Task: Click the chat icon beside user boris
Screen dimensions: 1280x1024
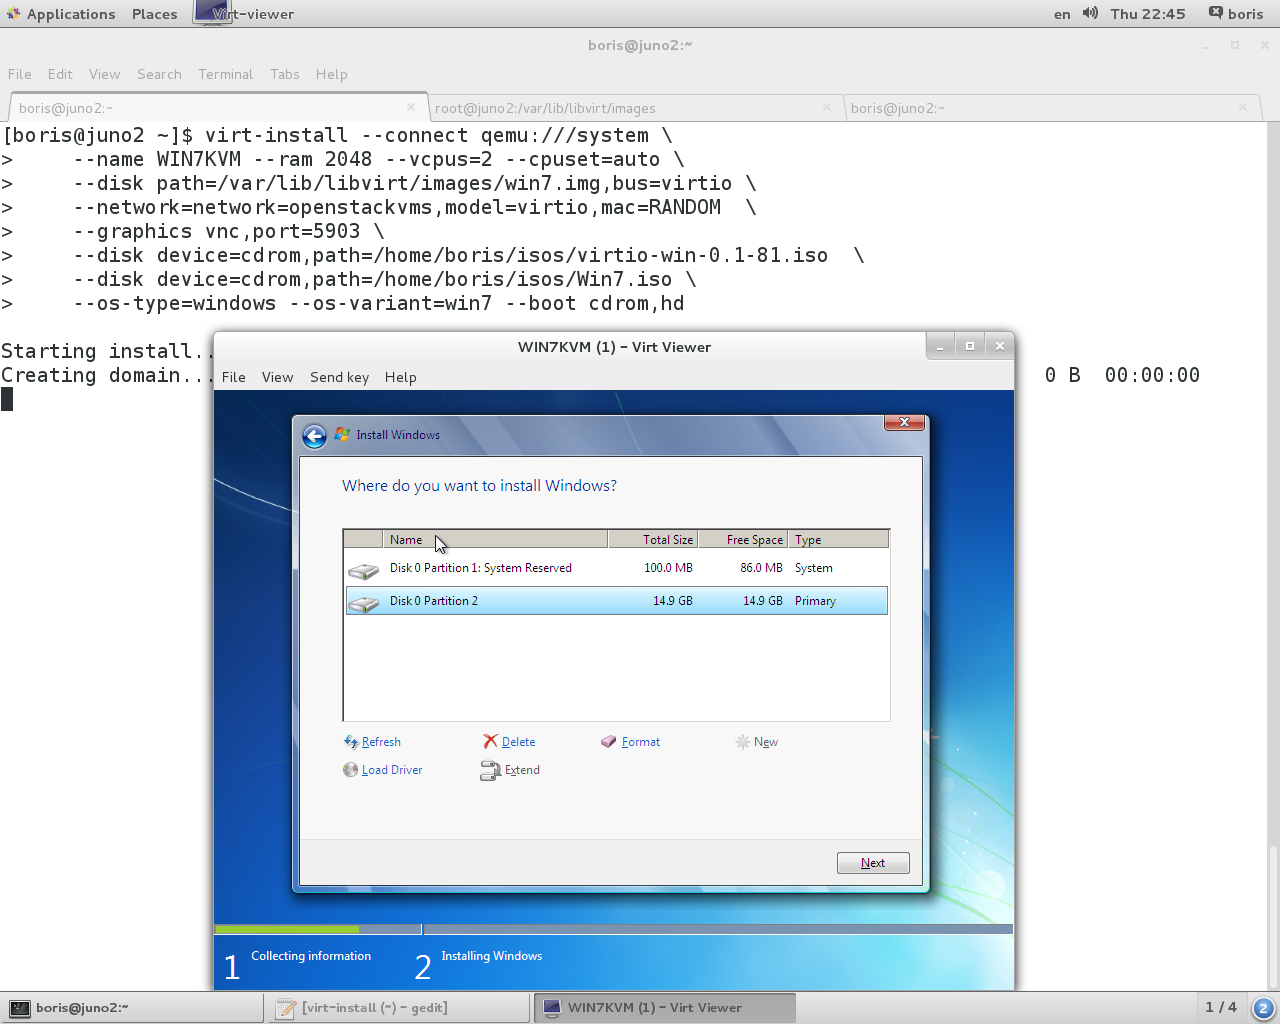Action: (x=1215, y=13)
